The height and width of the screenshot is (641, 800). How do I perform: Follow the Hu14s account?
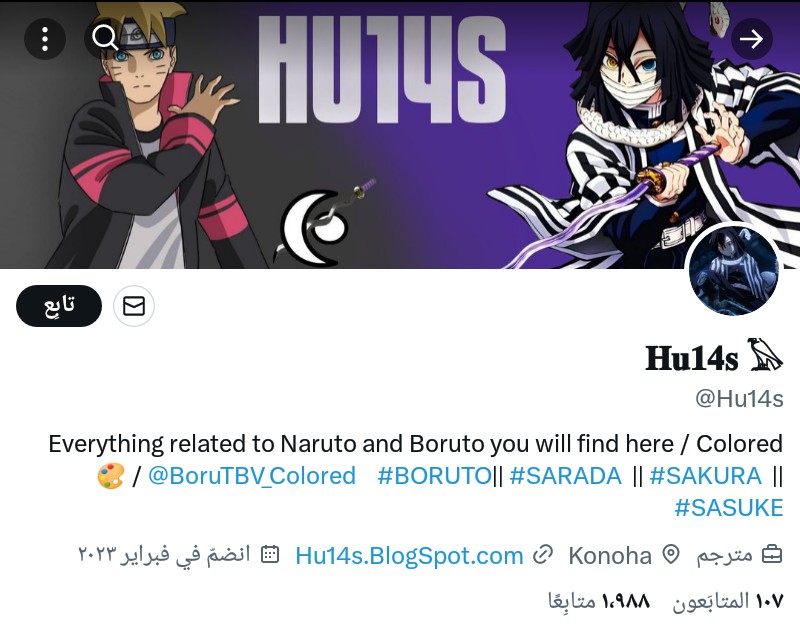coord(59,306)
